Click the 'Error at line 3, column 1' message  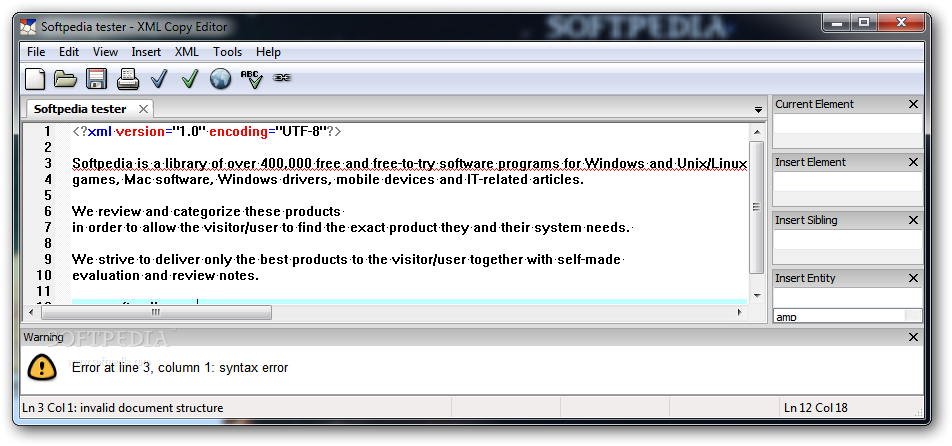point(180,368)
